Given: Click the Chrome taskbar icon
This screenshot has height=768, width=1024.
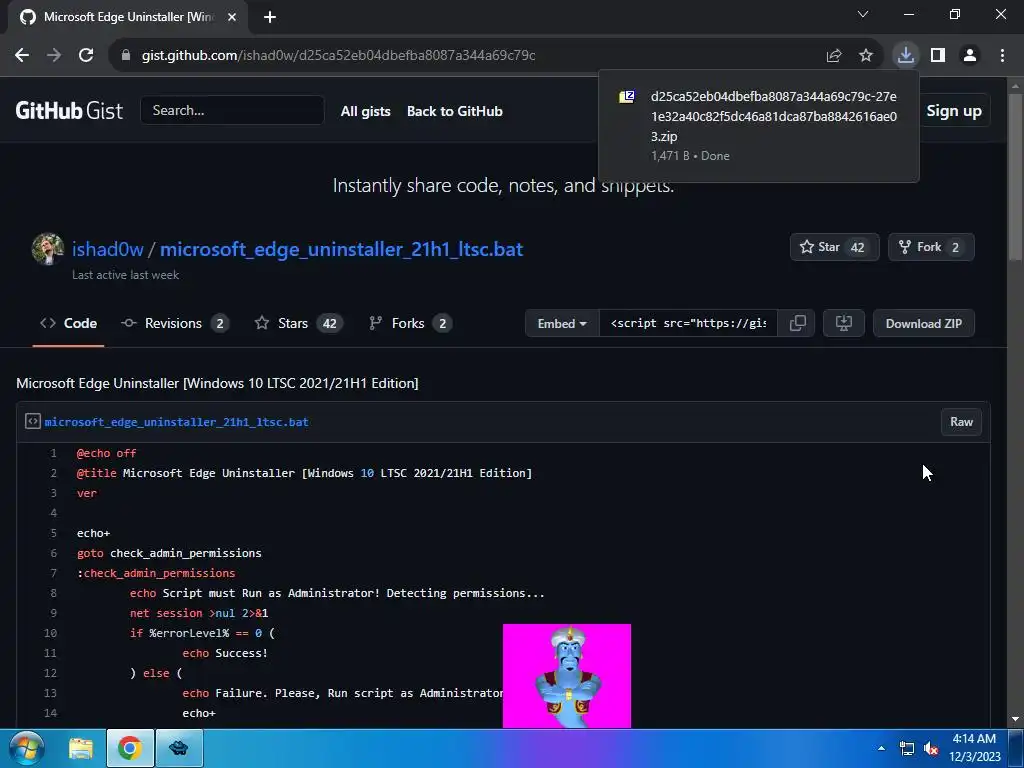Looking at the screenshot, I should 130,748.
